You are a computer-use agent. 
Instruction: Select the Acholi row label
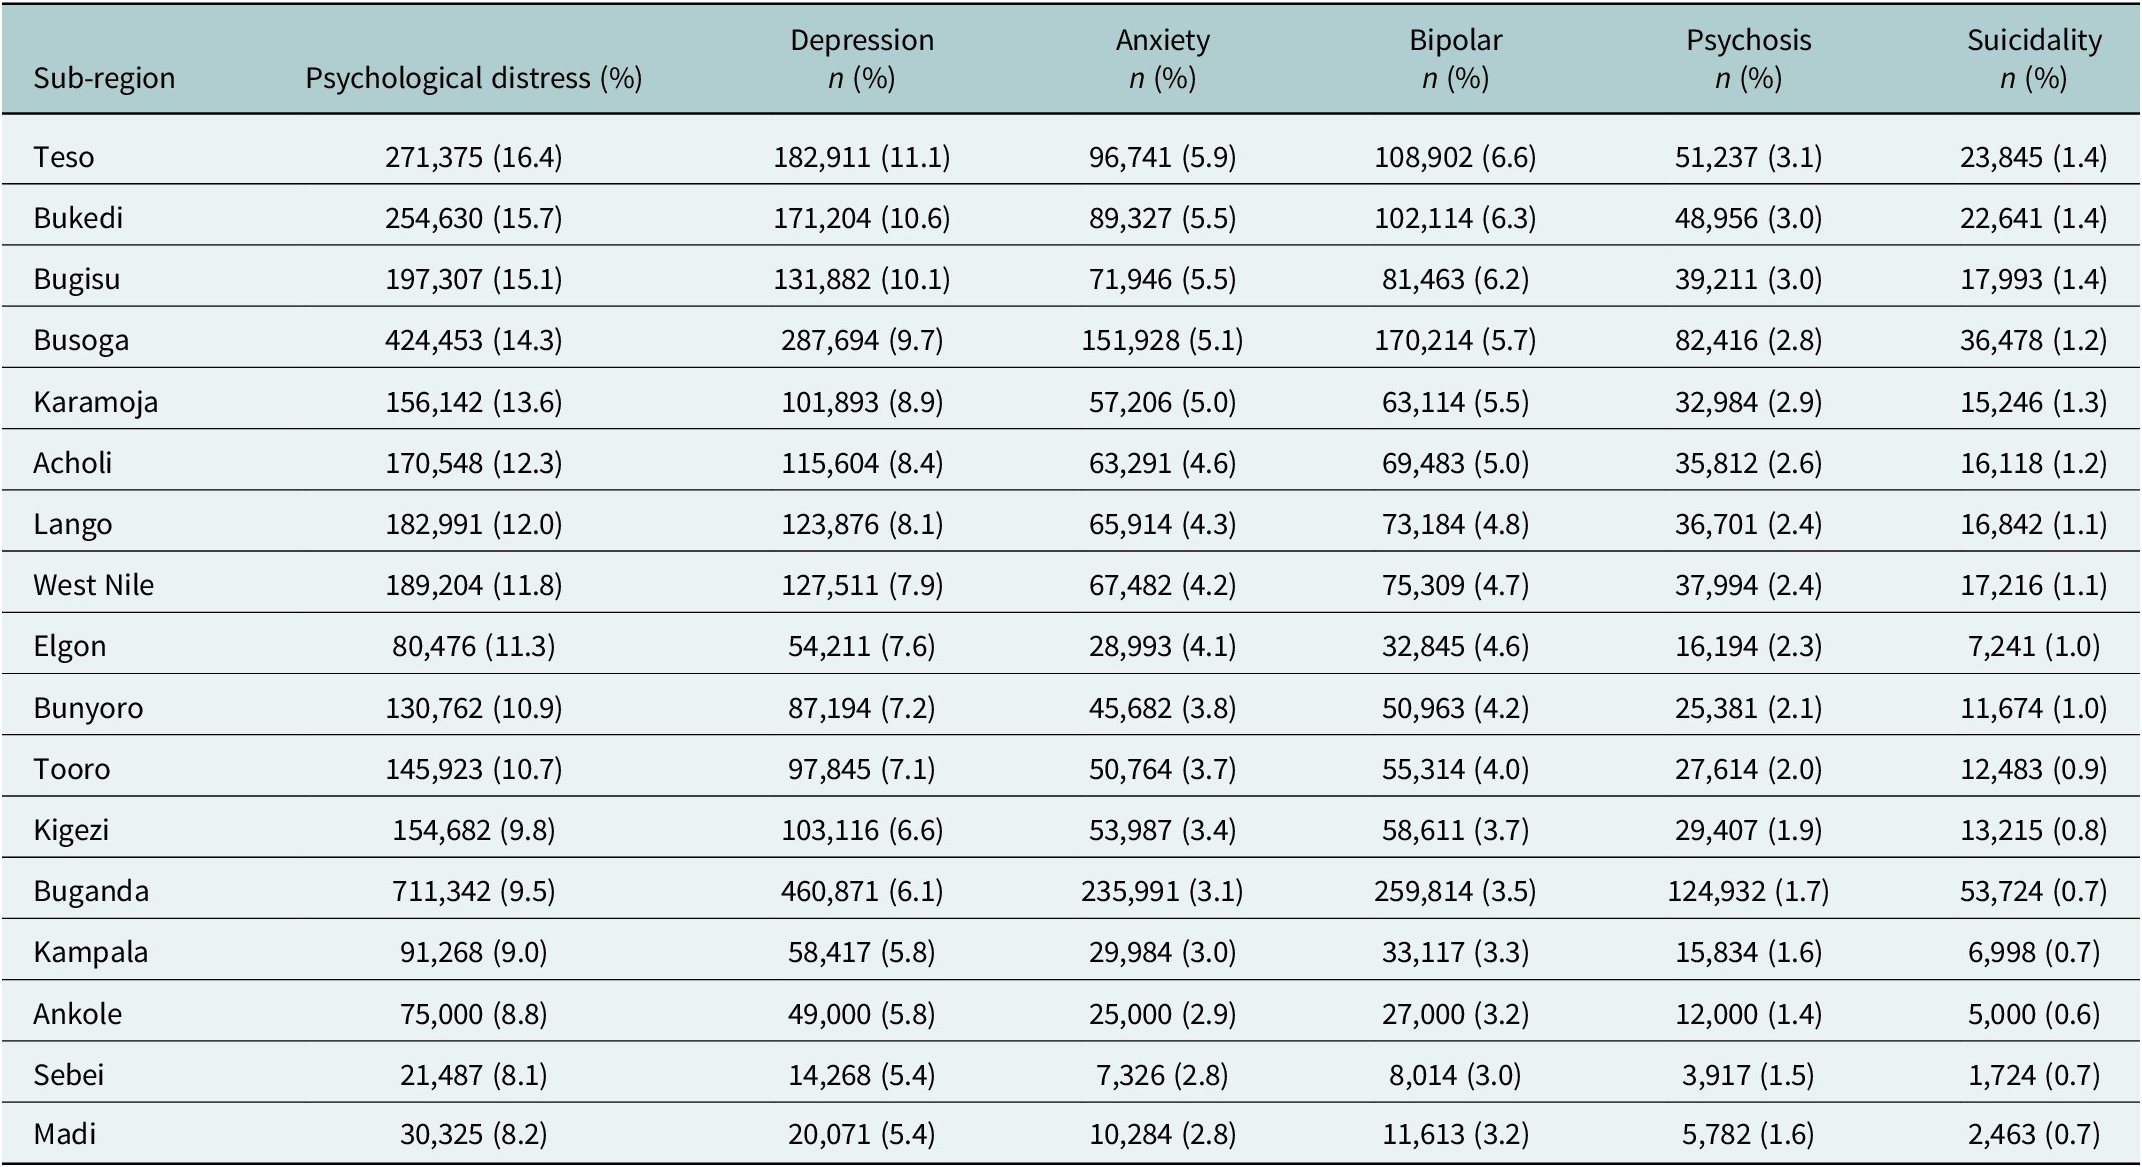tap(73, 463)
